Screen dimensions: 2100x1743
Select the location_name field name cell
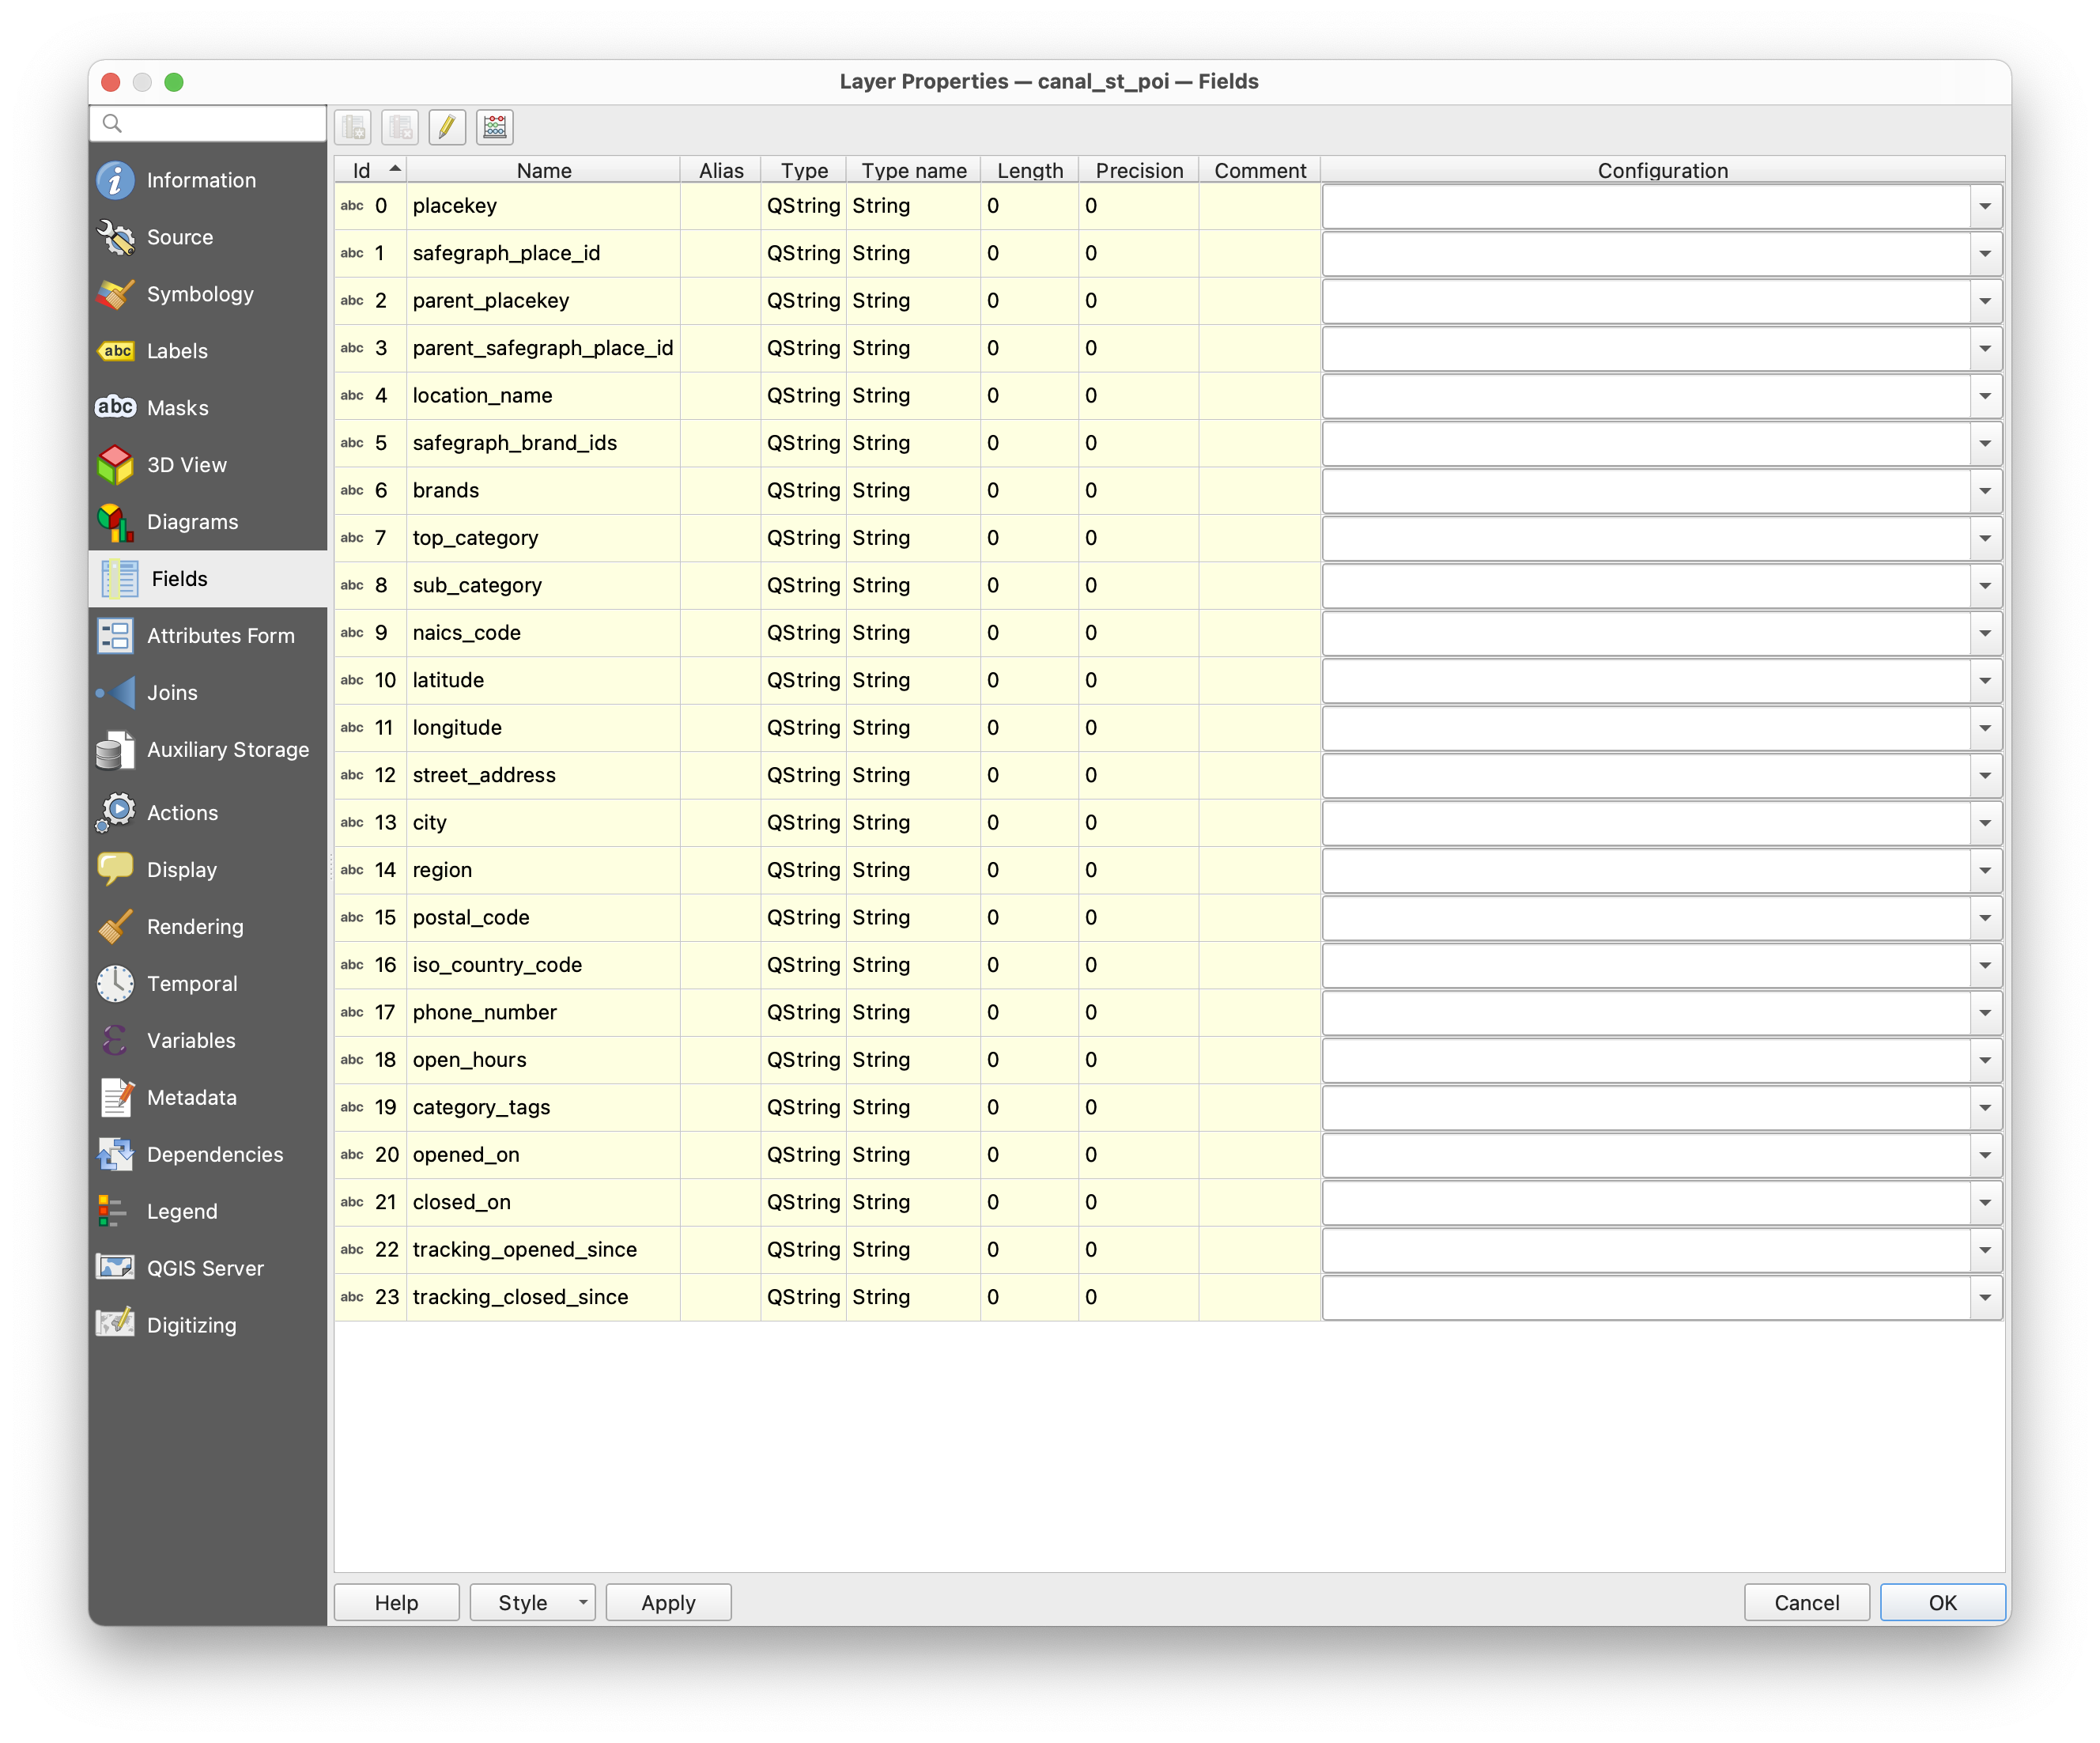click(482, 396)
